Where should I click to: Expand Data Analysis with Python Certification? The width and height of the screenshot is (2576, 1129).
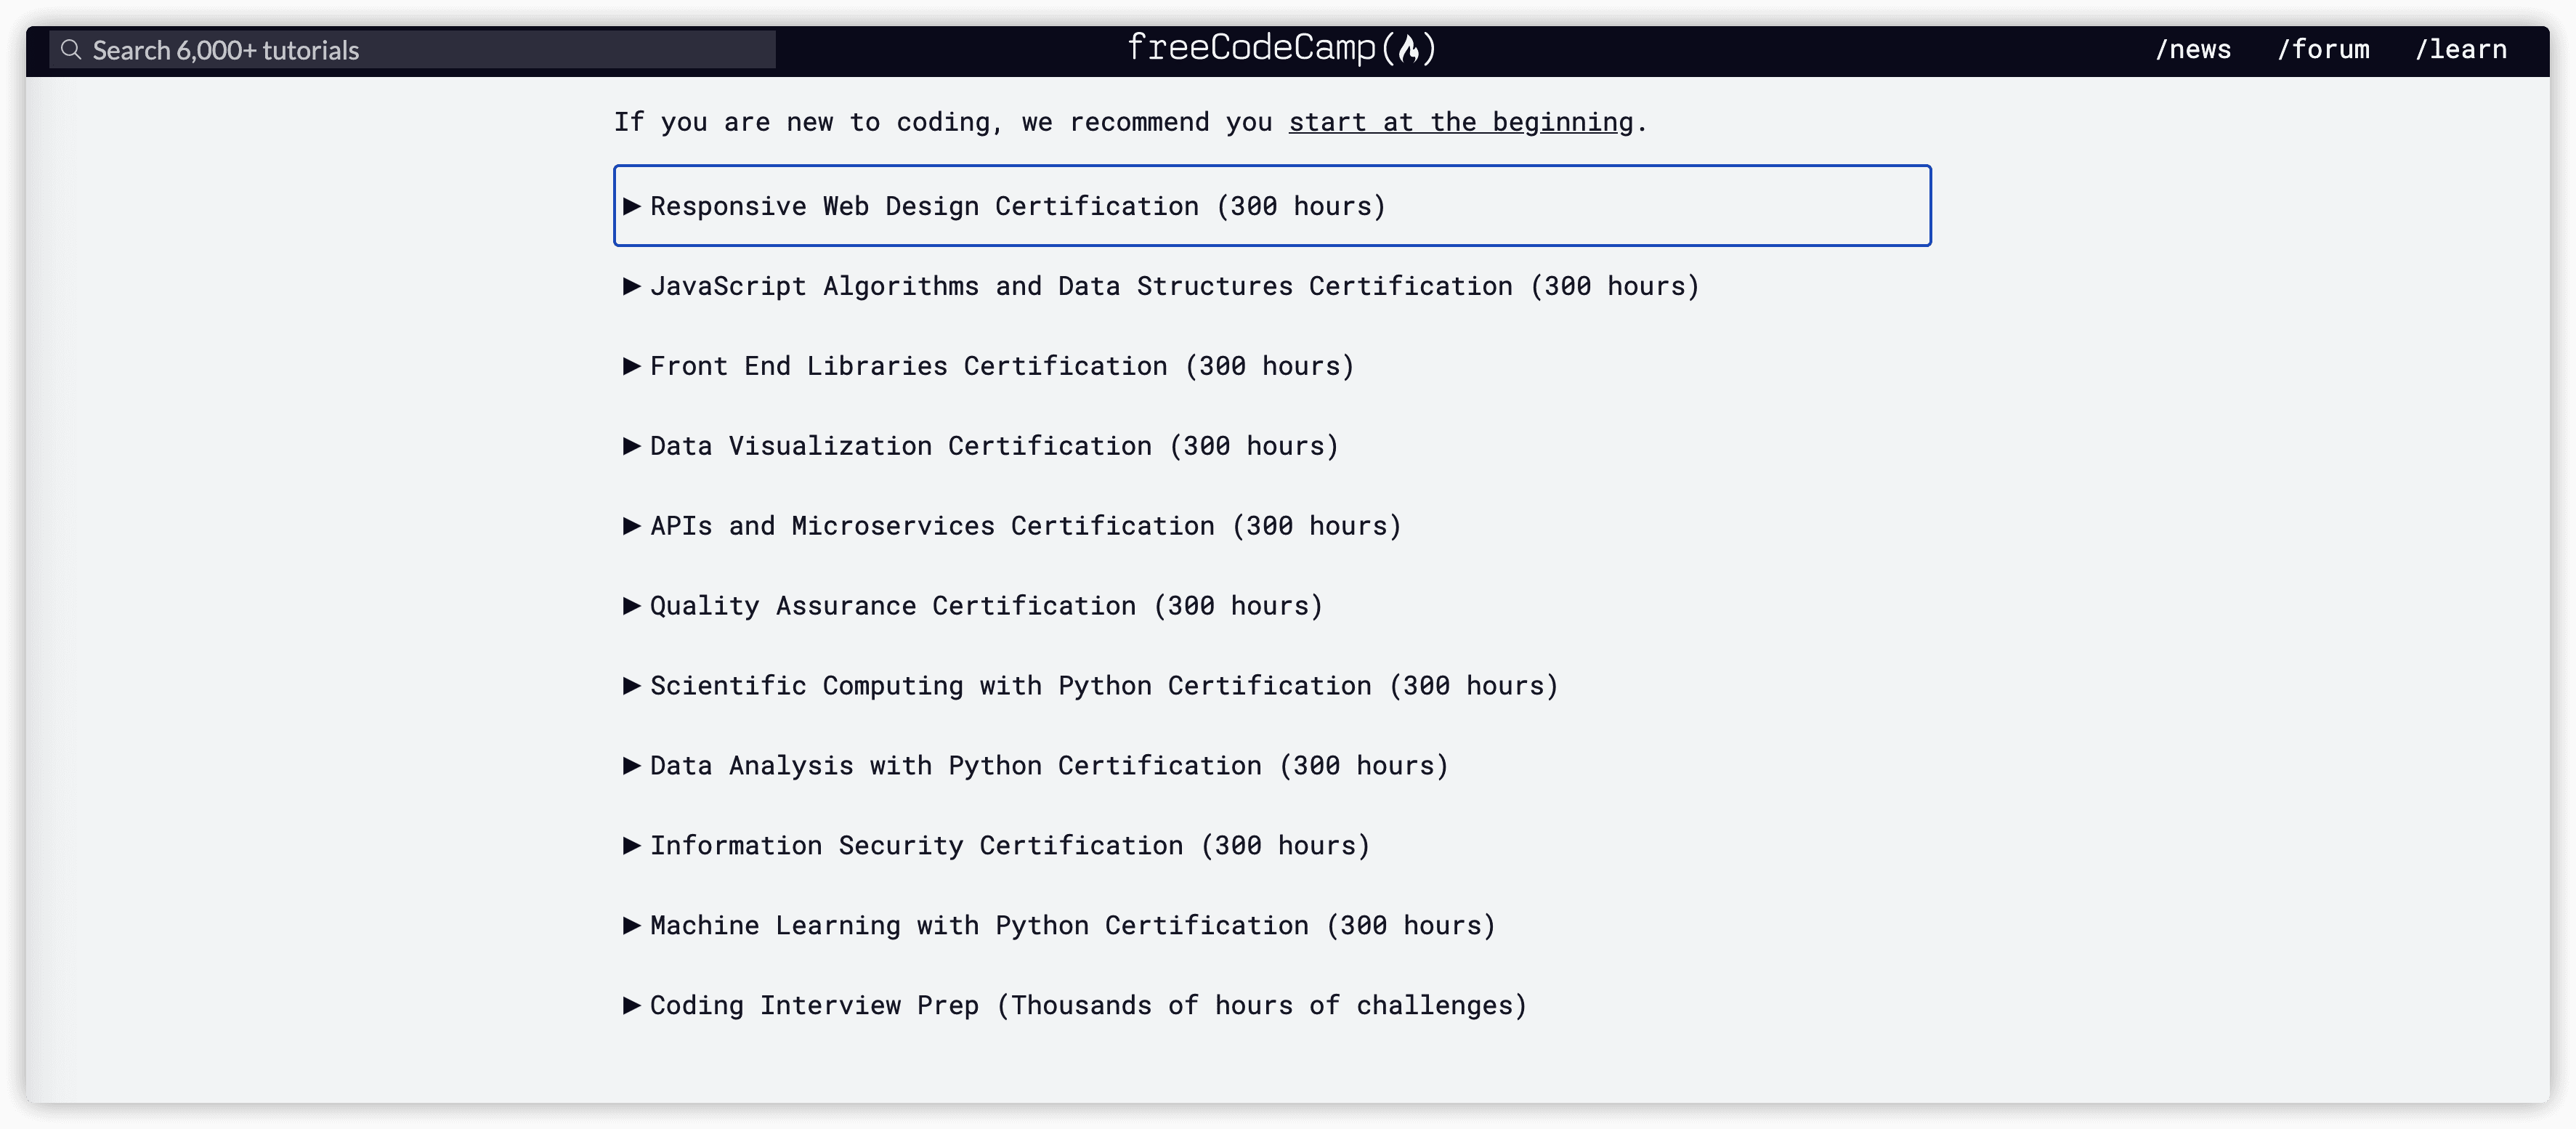tap(1048, 766)
